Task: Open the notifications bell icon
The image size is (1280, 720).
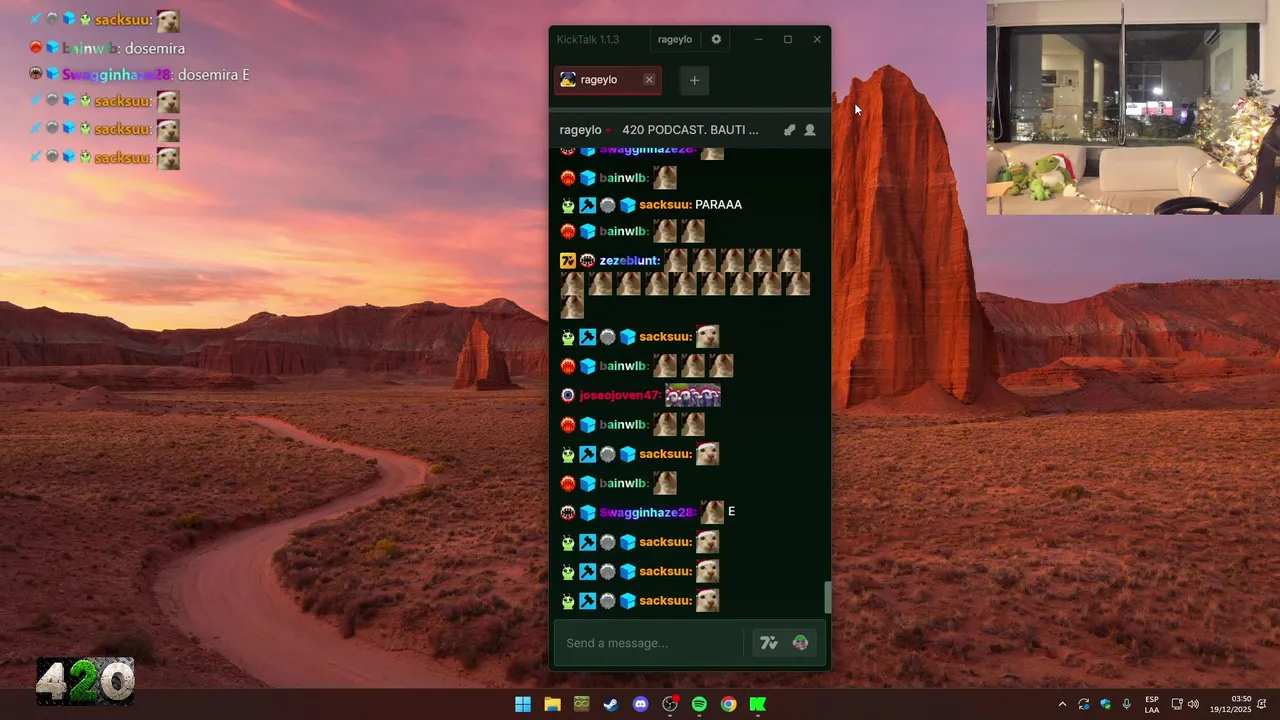Action: [x=1262, y=704]
